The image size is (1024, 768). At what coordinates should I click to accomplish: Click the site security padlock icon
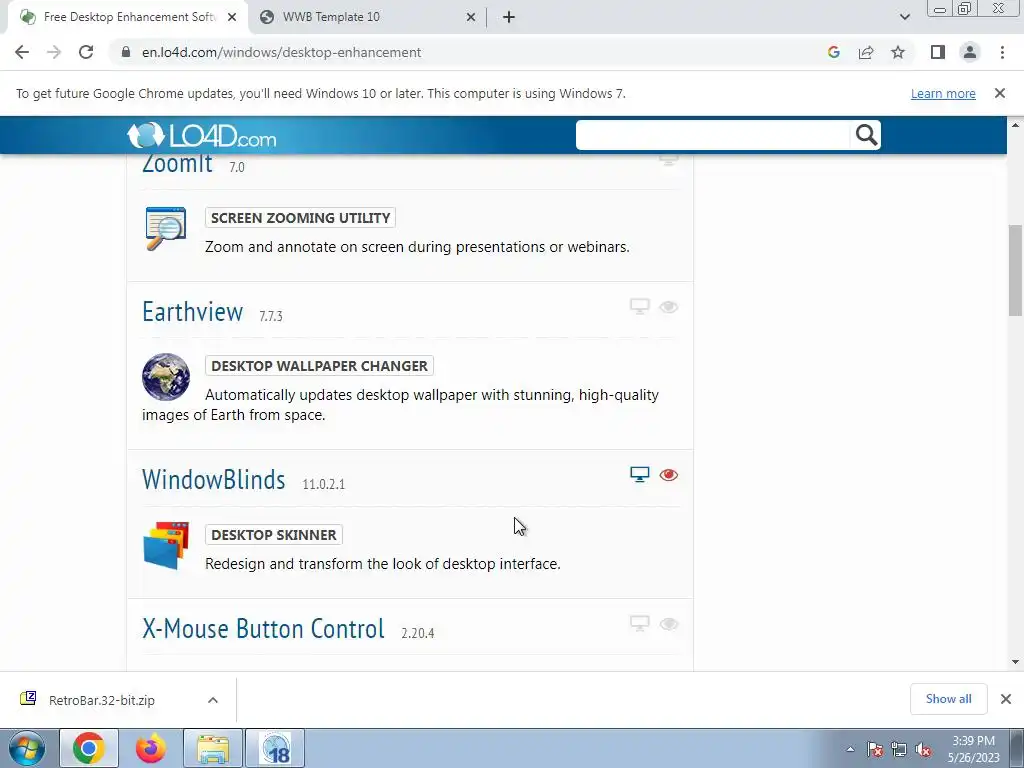(126, 52)
